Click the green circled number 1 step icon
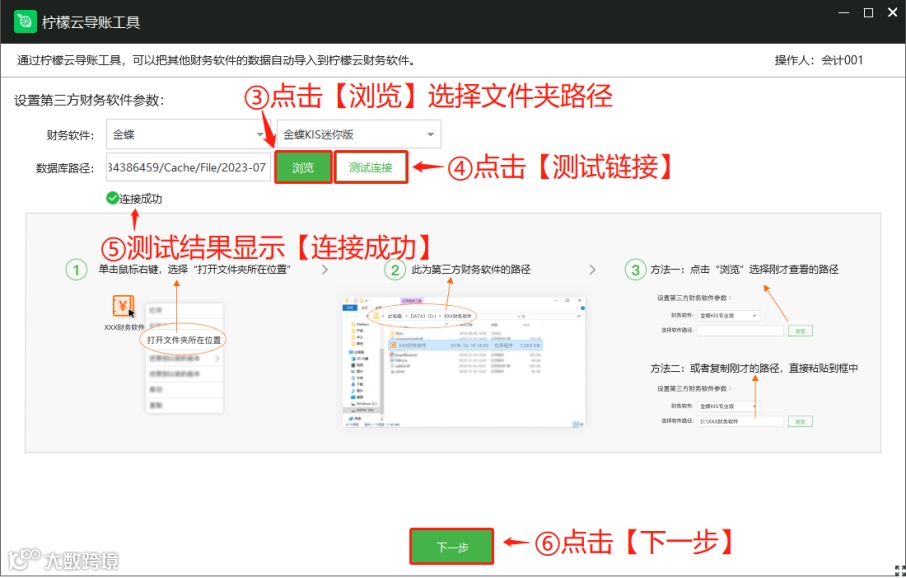This screenshot has height=578, width=906. click(76, 270)
